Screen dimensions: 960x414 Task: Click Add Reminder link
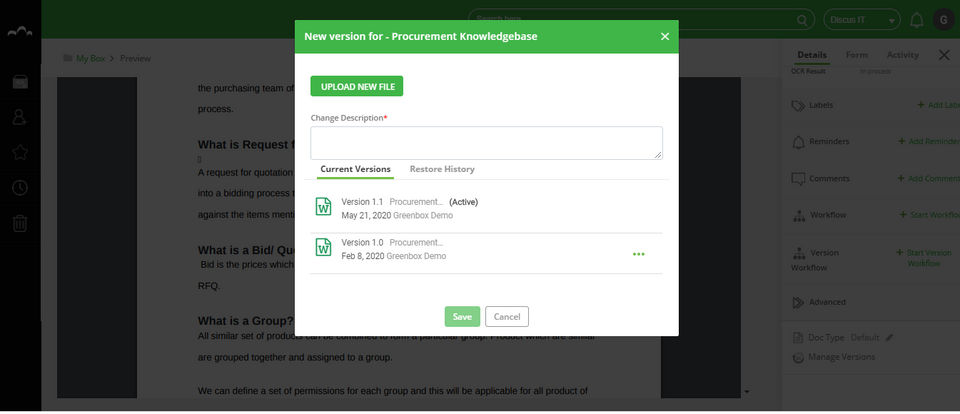[928, 141]
